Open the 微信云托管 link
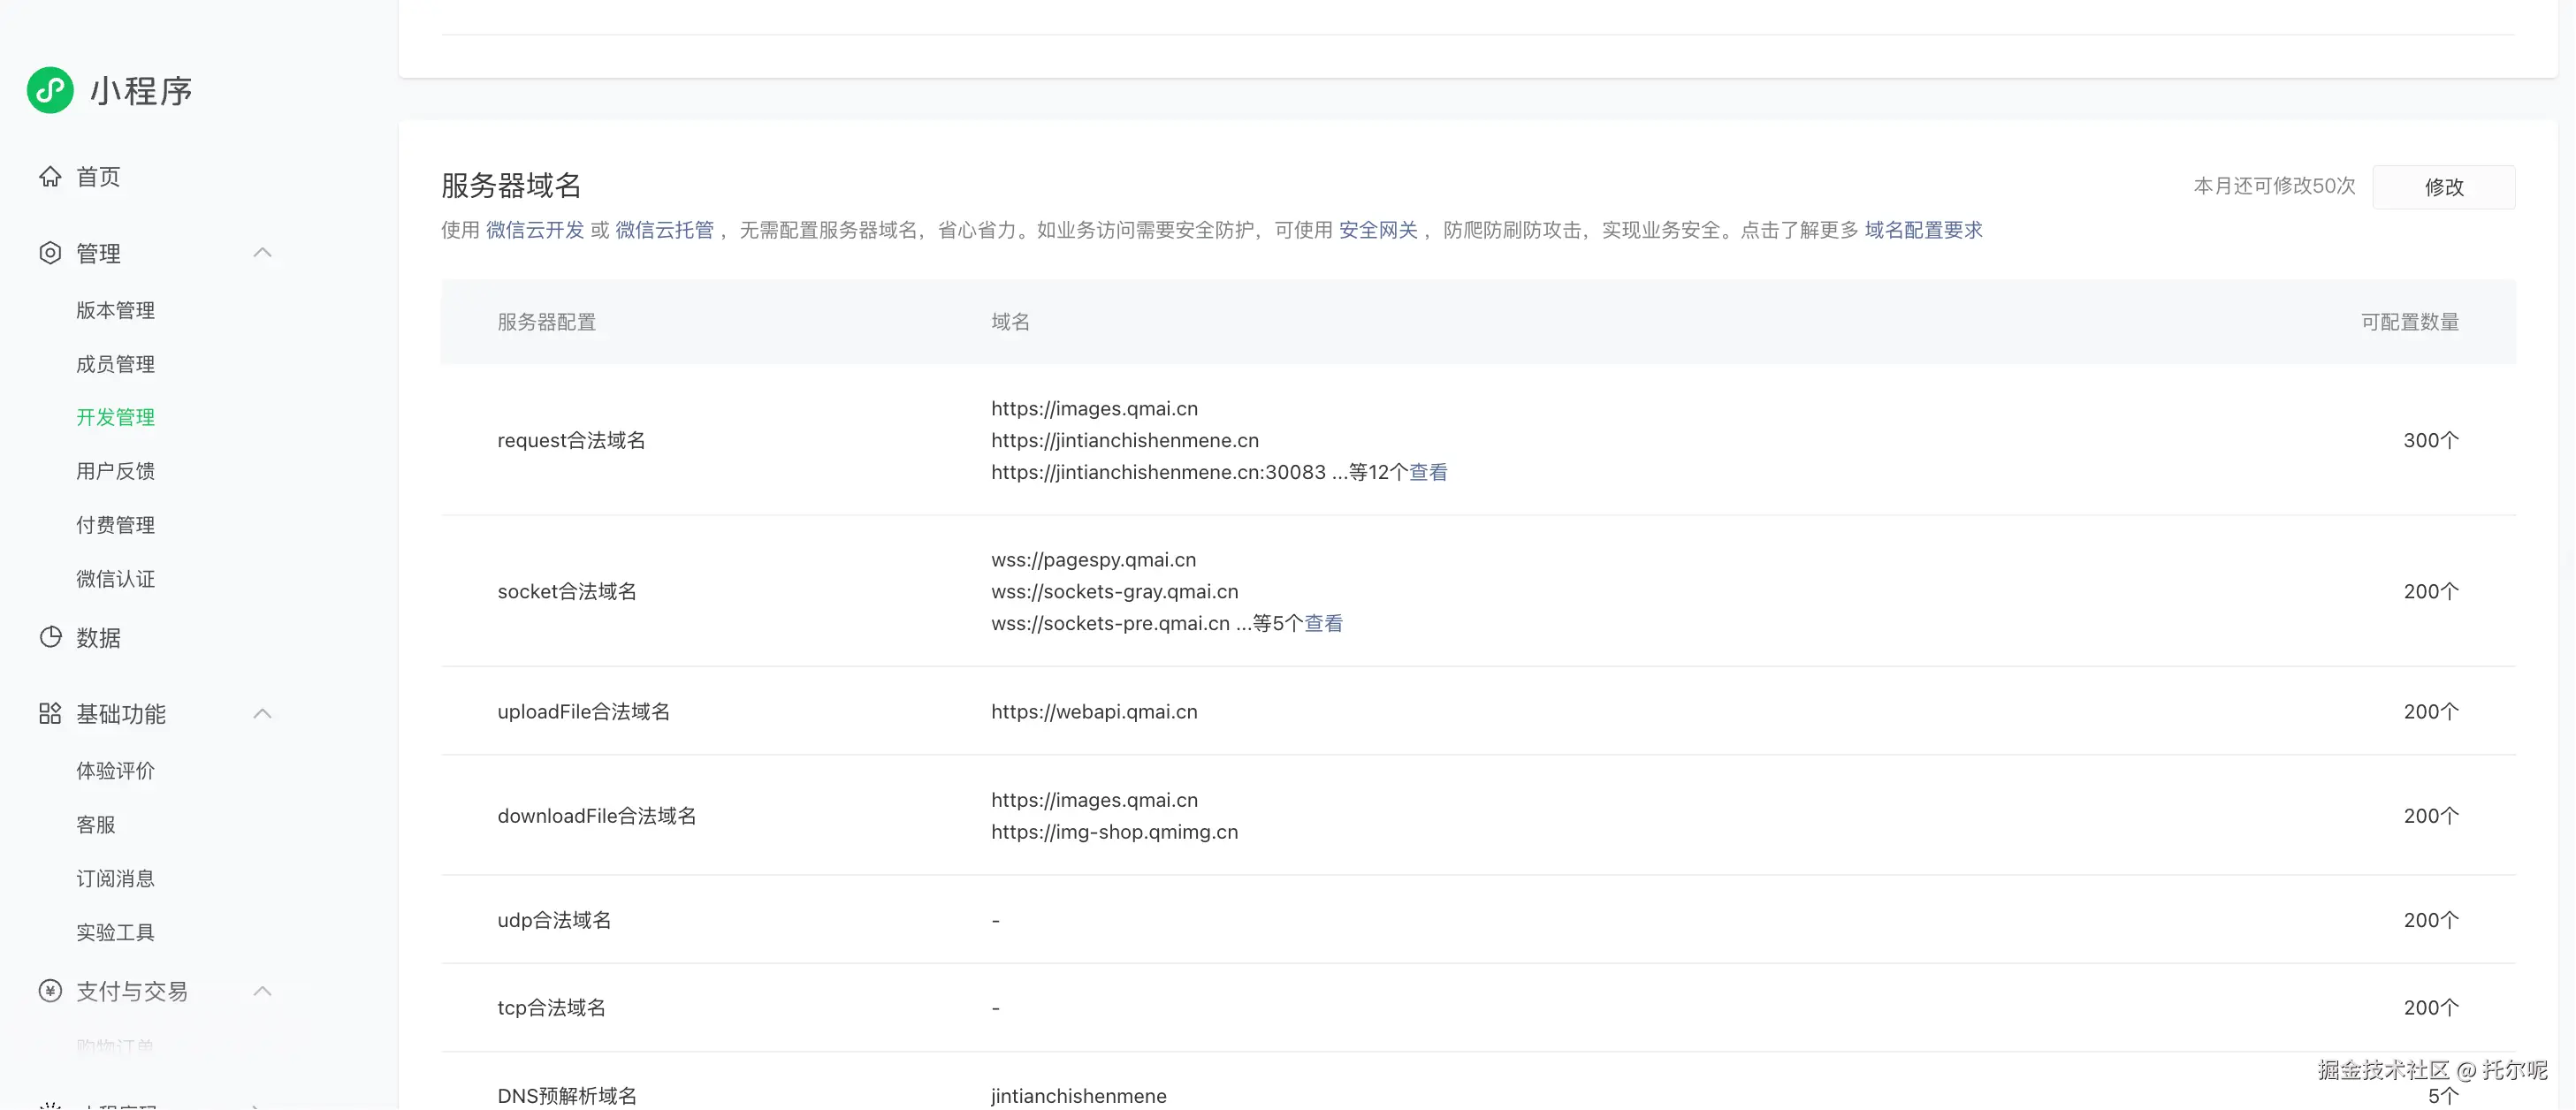Viewport: 2576px width, 1110px height. coord(664,230)
